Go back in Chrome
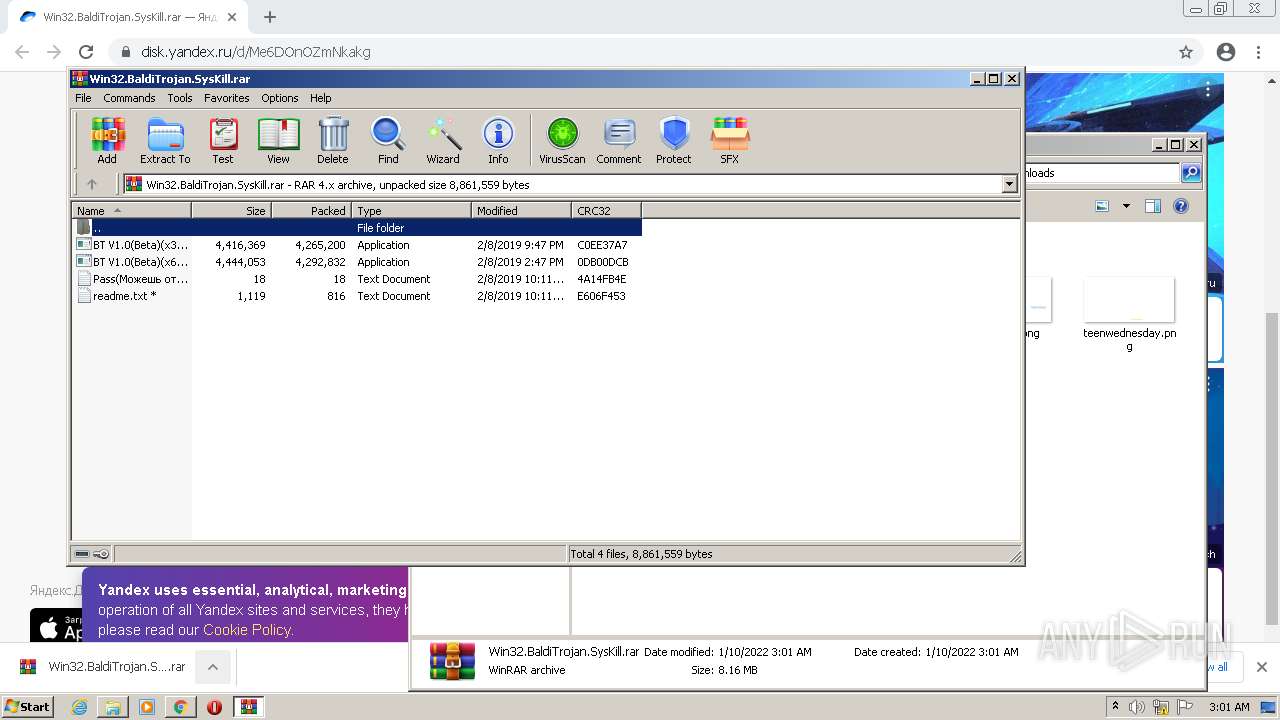 coord(22,52)
